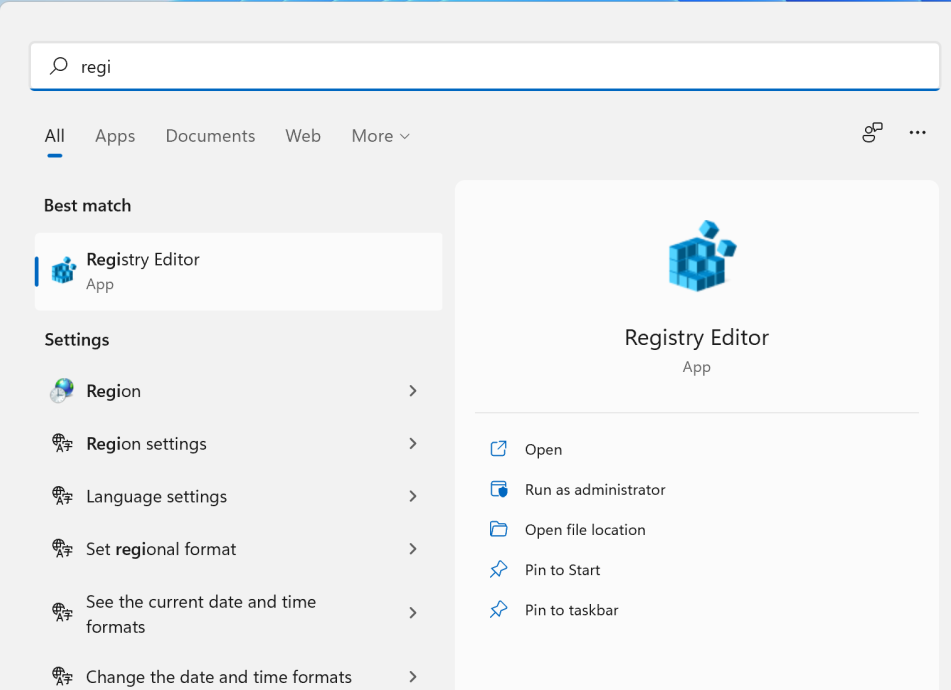951x690 pixels.
Task: Click the Open file location folder icon
Action: pos(499,529)
